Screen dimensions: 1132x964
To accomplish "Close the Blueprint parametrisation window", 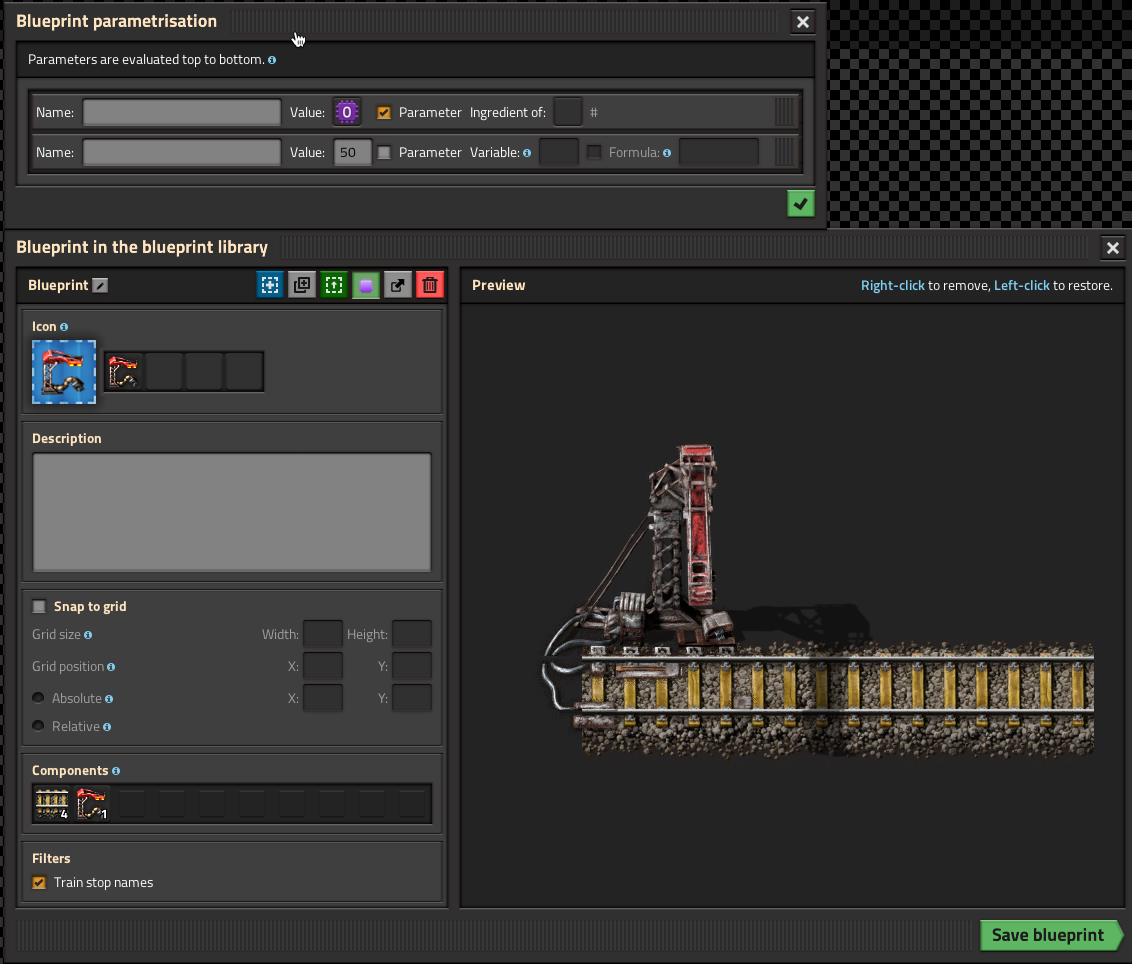I will click(x=803, y=22).
